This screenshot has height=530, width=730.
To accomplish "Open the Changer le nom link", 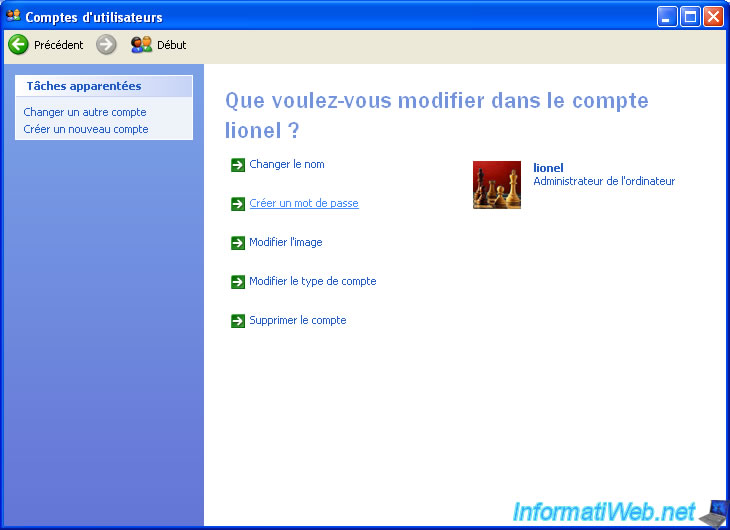I will [287, 164].
